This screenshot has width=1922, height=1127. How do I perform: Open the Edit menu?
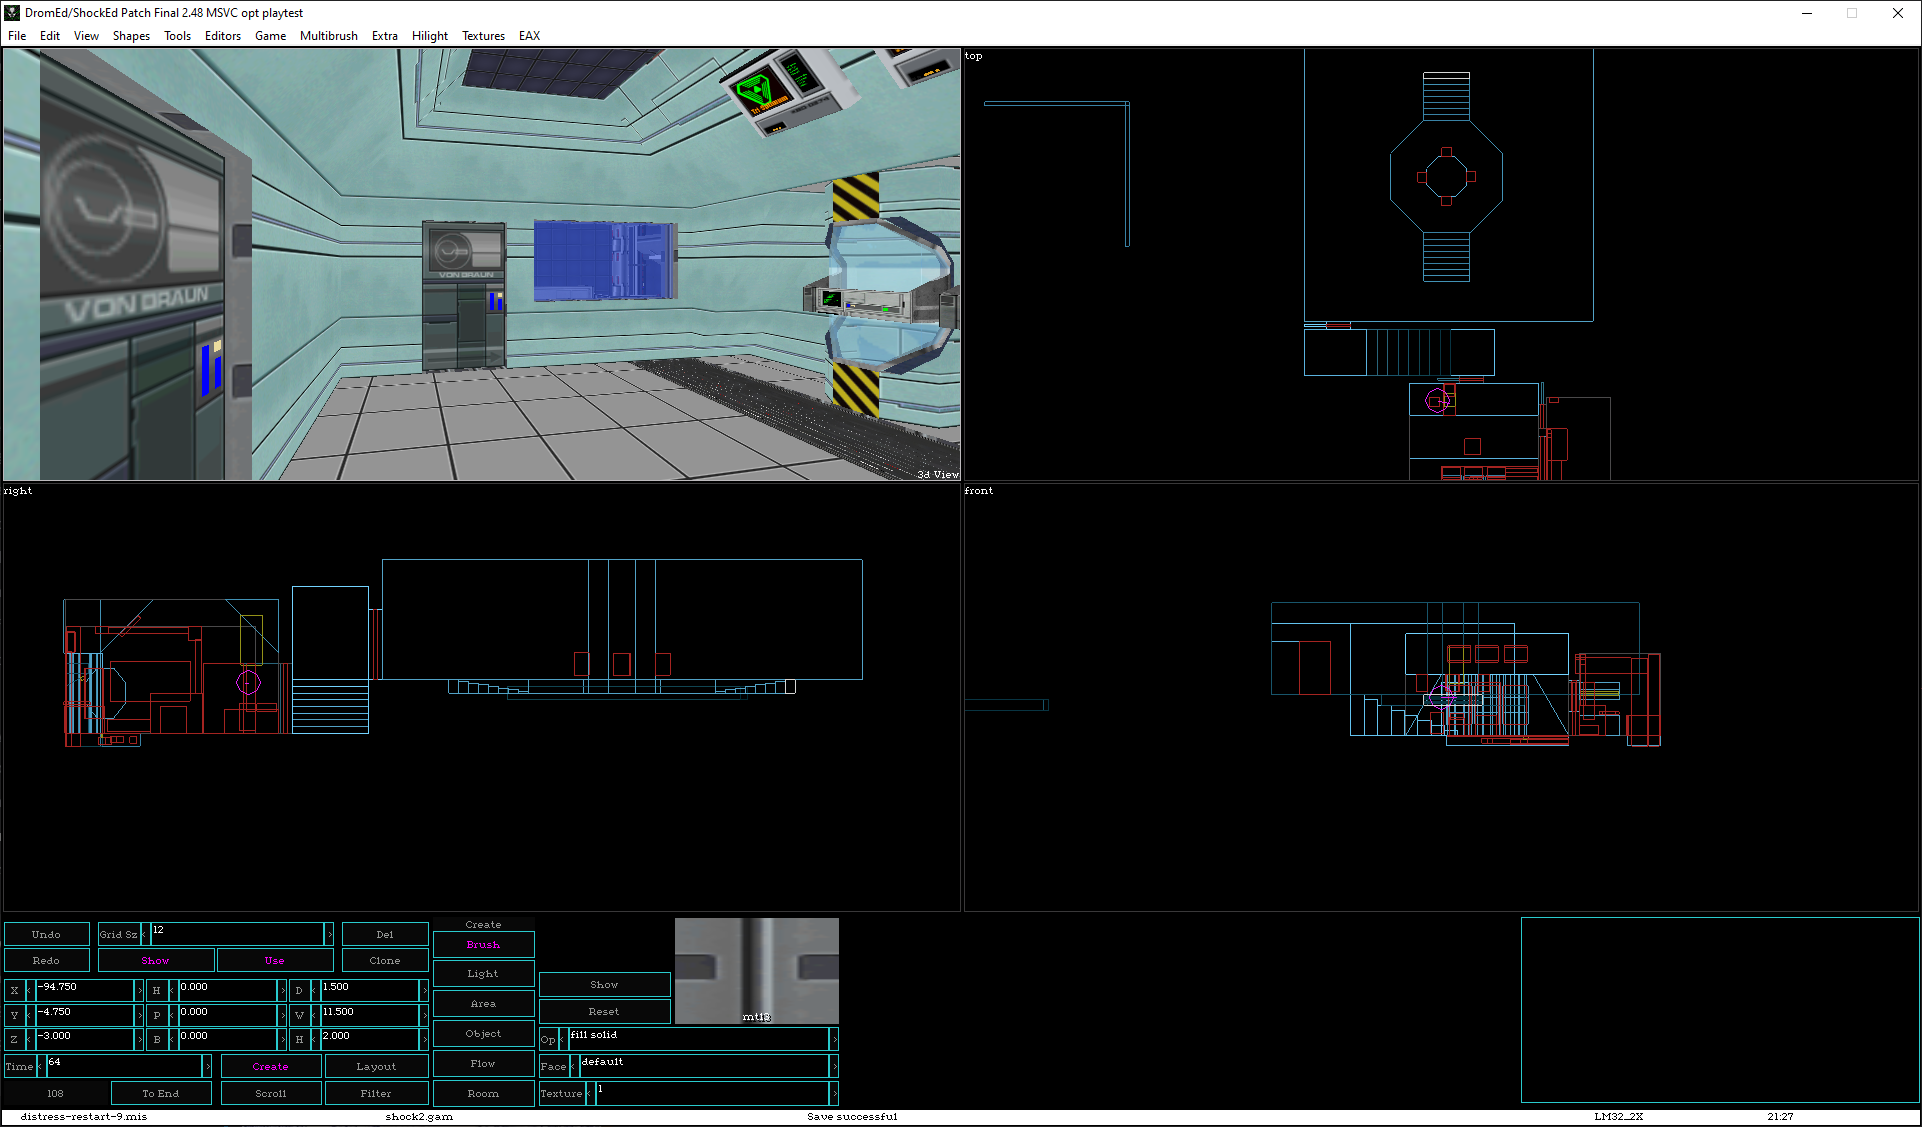pos(50,35)
